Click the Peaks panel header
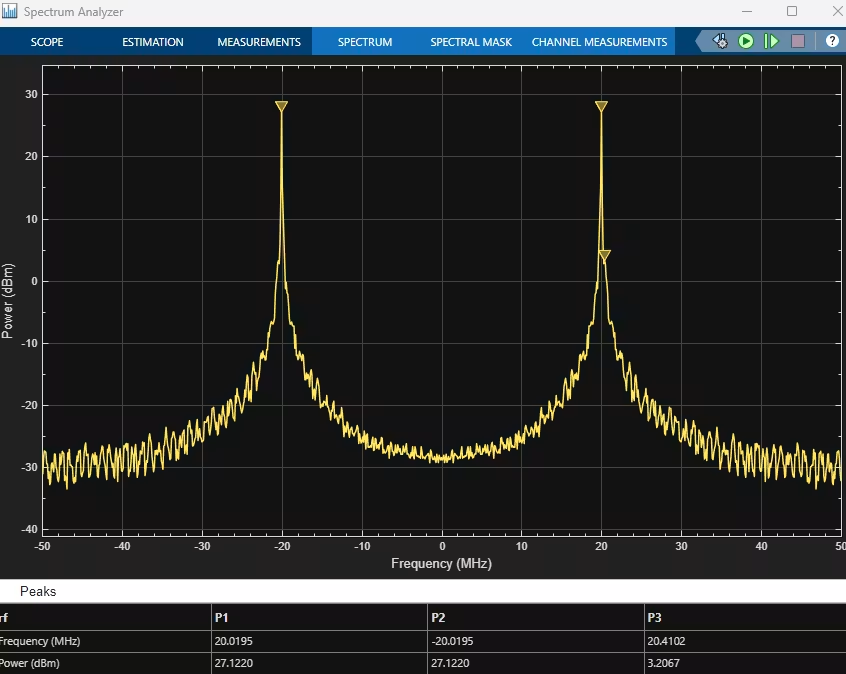846x674 pixels. [38, 591]
